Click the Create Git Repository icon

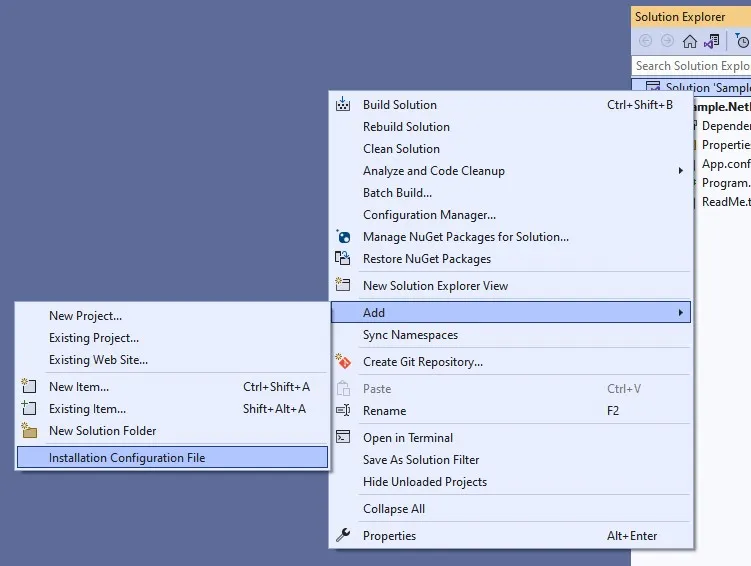pyautogui.click(x=343, y=362)
